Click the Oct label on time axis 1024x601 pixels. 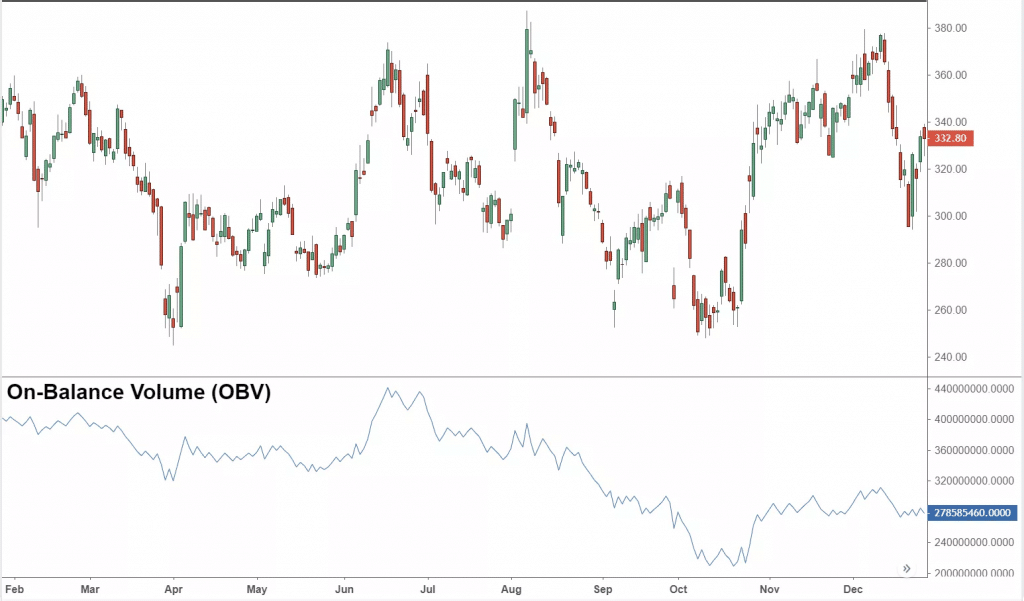(679, 591)
